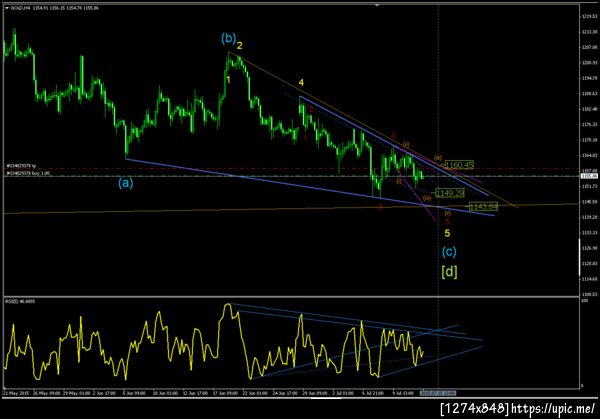Select the yellow 2 label beside (b)
Screen dimensions: 600x419
240,46
